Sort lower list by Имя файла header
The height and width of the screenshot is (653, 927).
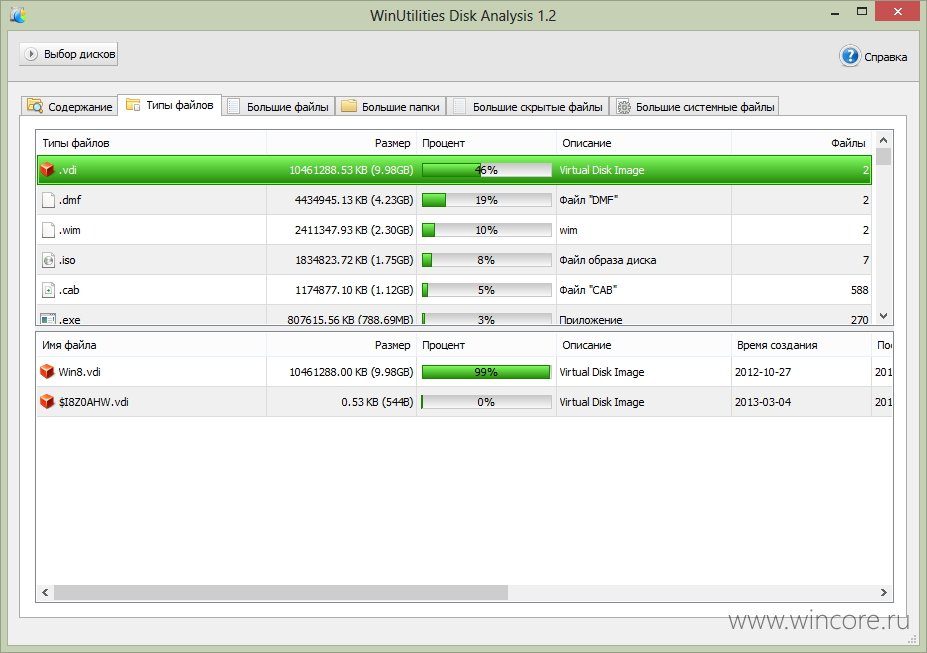[151, 345]
